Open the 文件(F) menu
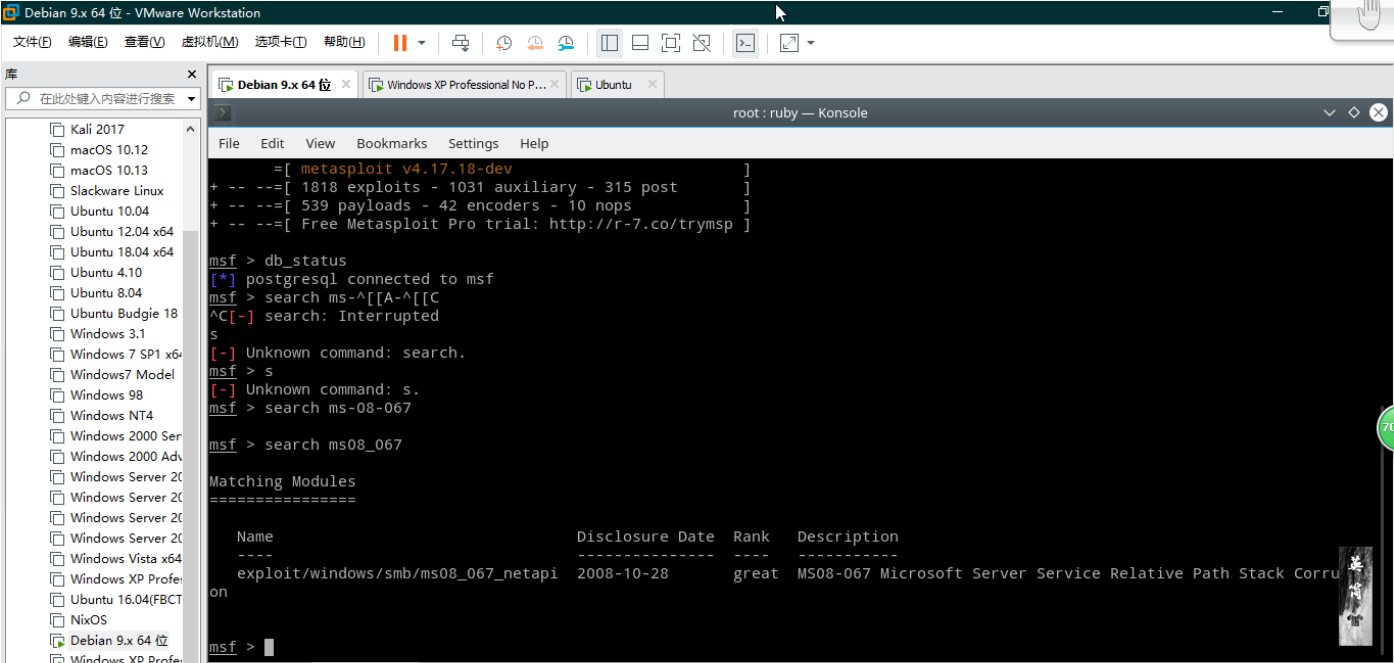The height and width of the screenshot is (663, 1394). coord(32,42)
